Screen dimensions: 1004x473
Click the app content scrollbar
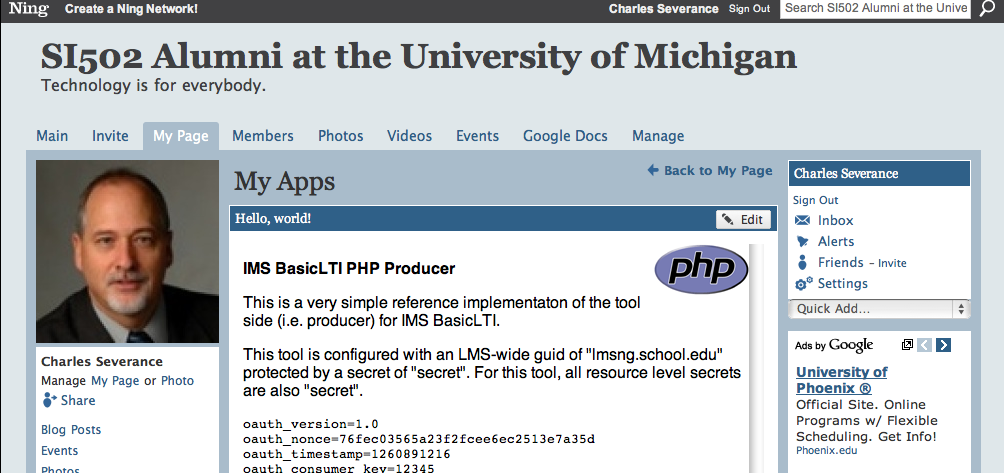pyautogui.click(x=756, y=358)
